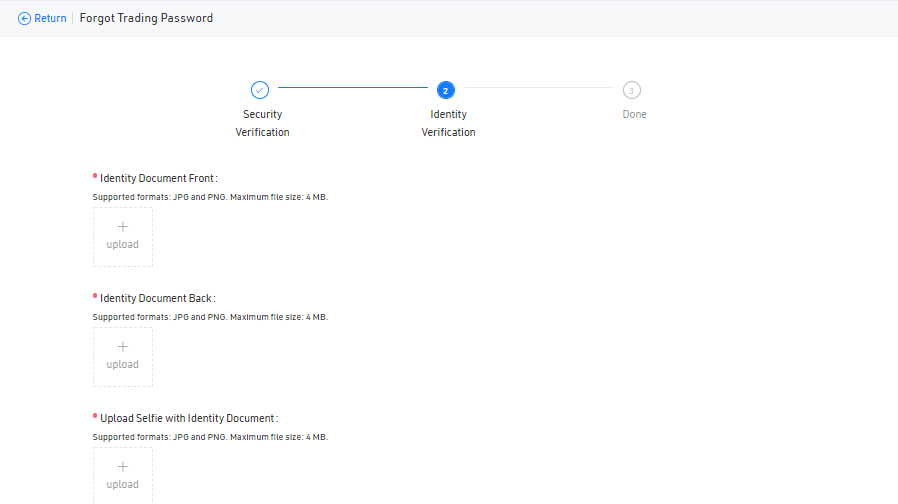Viewport: 898px width, 504px height.
Task: Click the completed step checkmark circle
Action: (x=260, y=90)
